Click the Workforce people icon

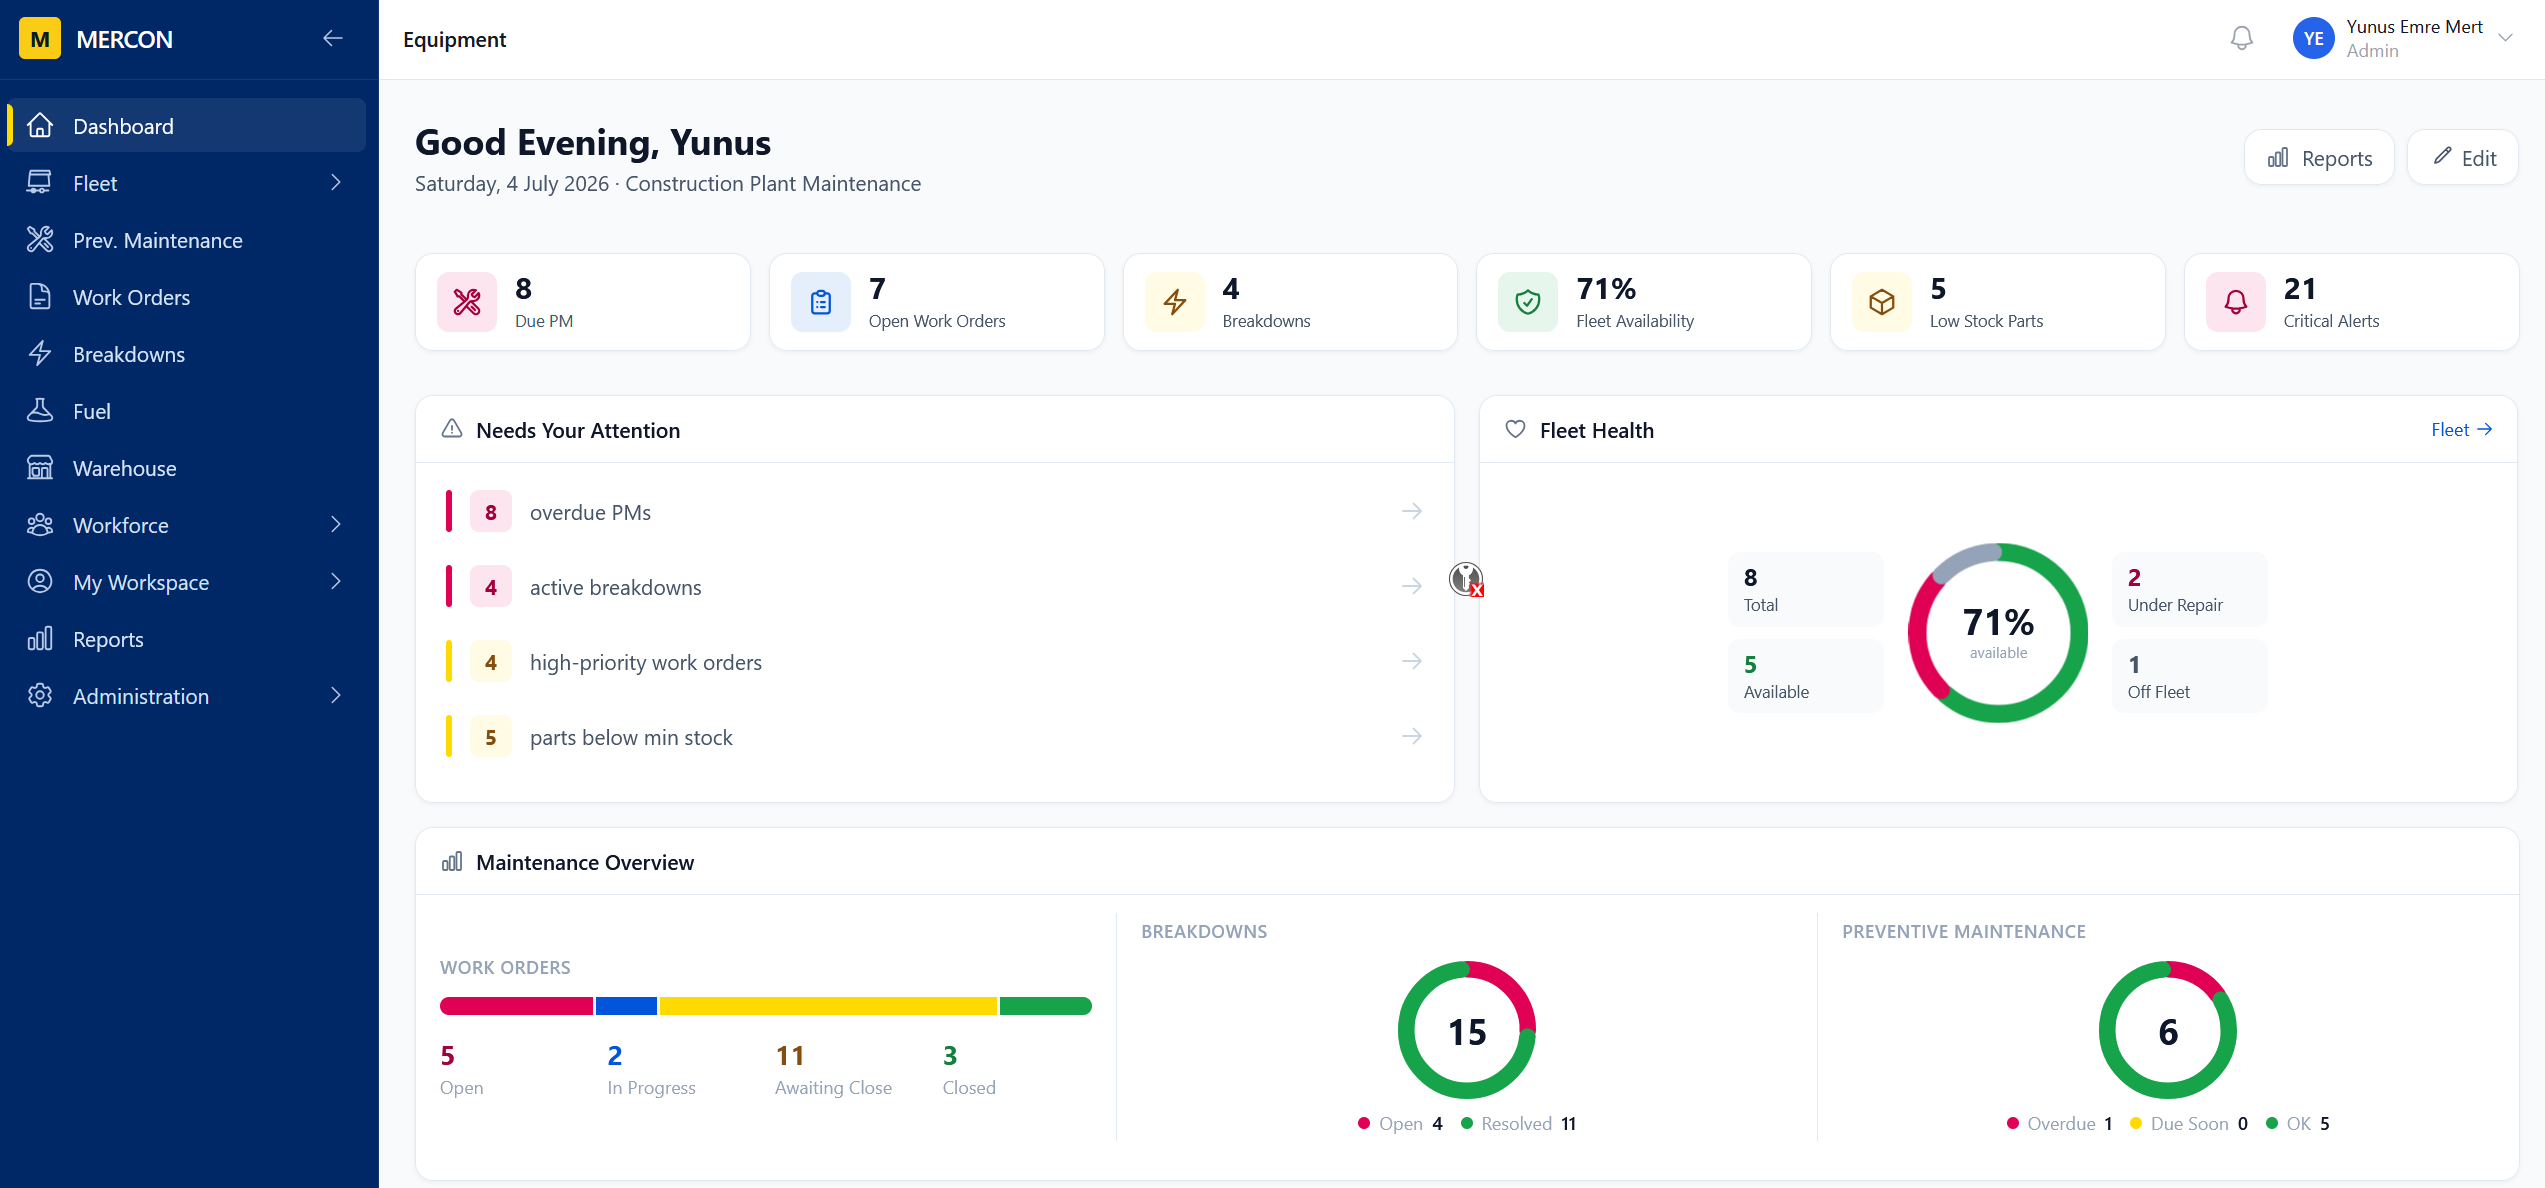(40, 525)
